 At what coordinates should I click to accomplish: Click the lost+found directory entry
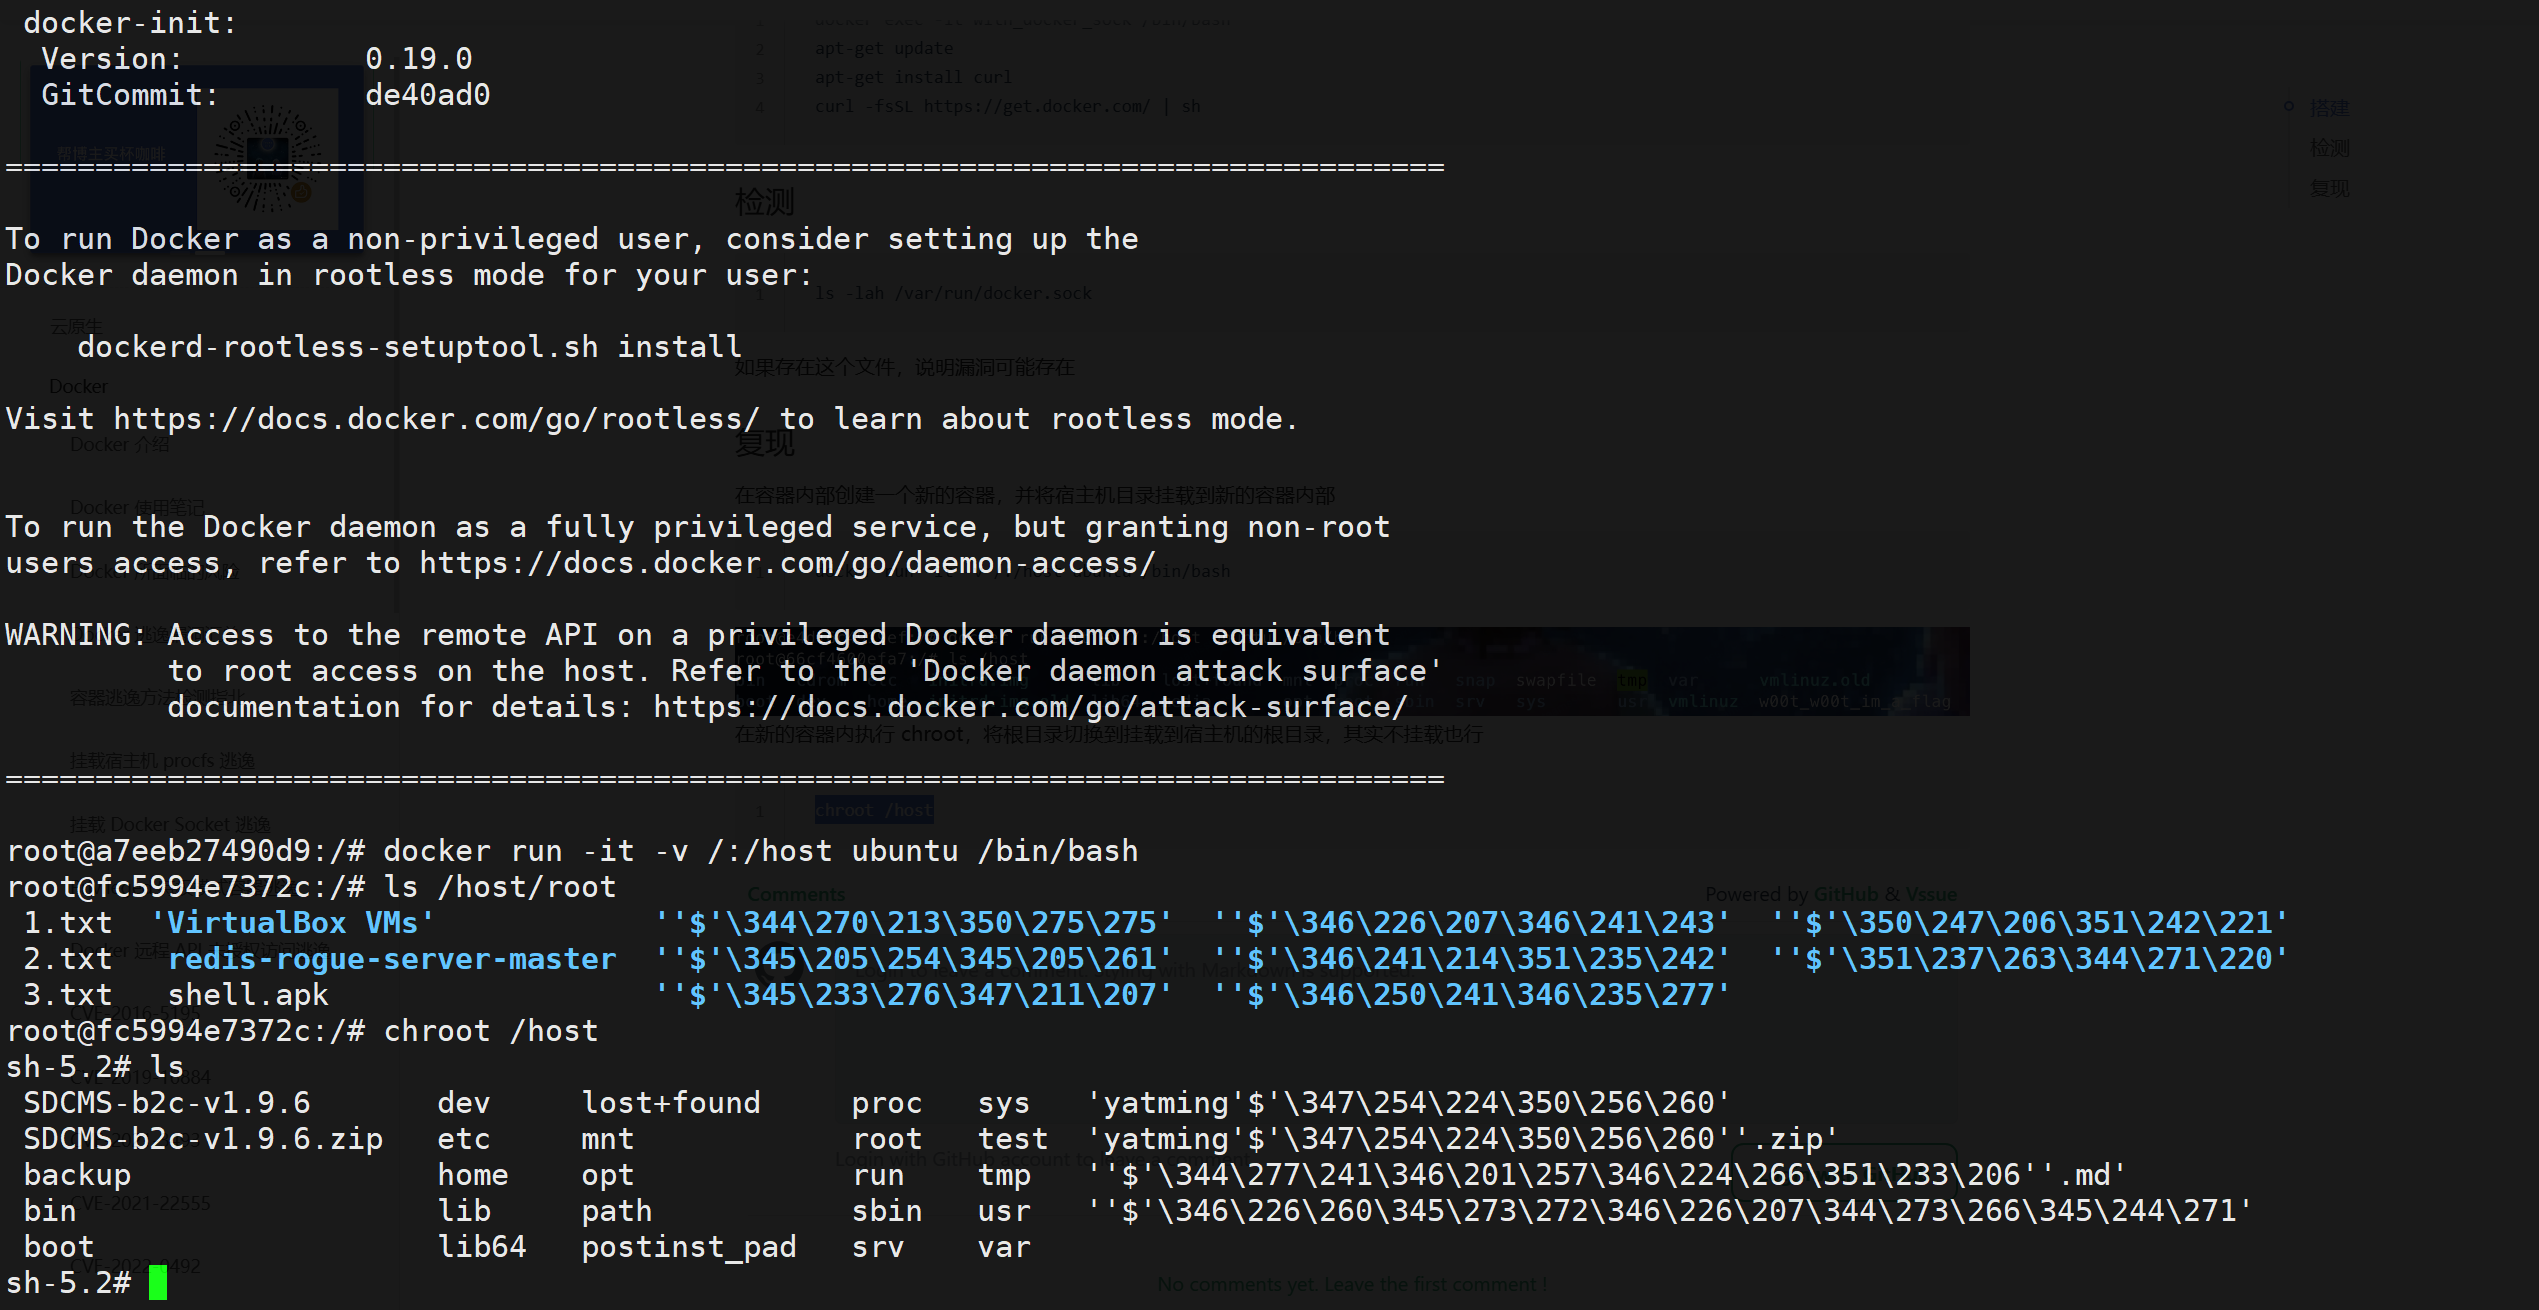[671, 1103]
